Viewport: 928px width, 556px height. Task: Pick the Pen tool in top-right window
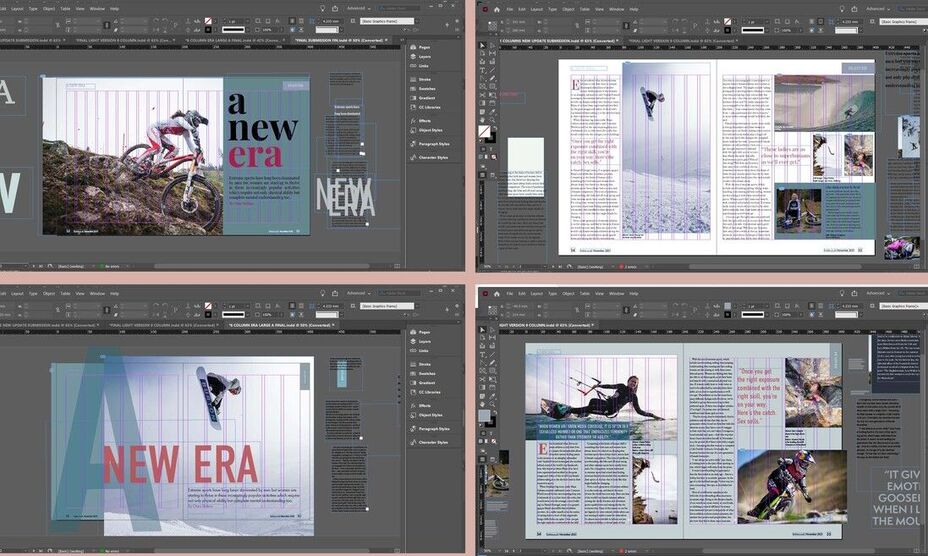[x=482, y=79]
